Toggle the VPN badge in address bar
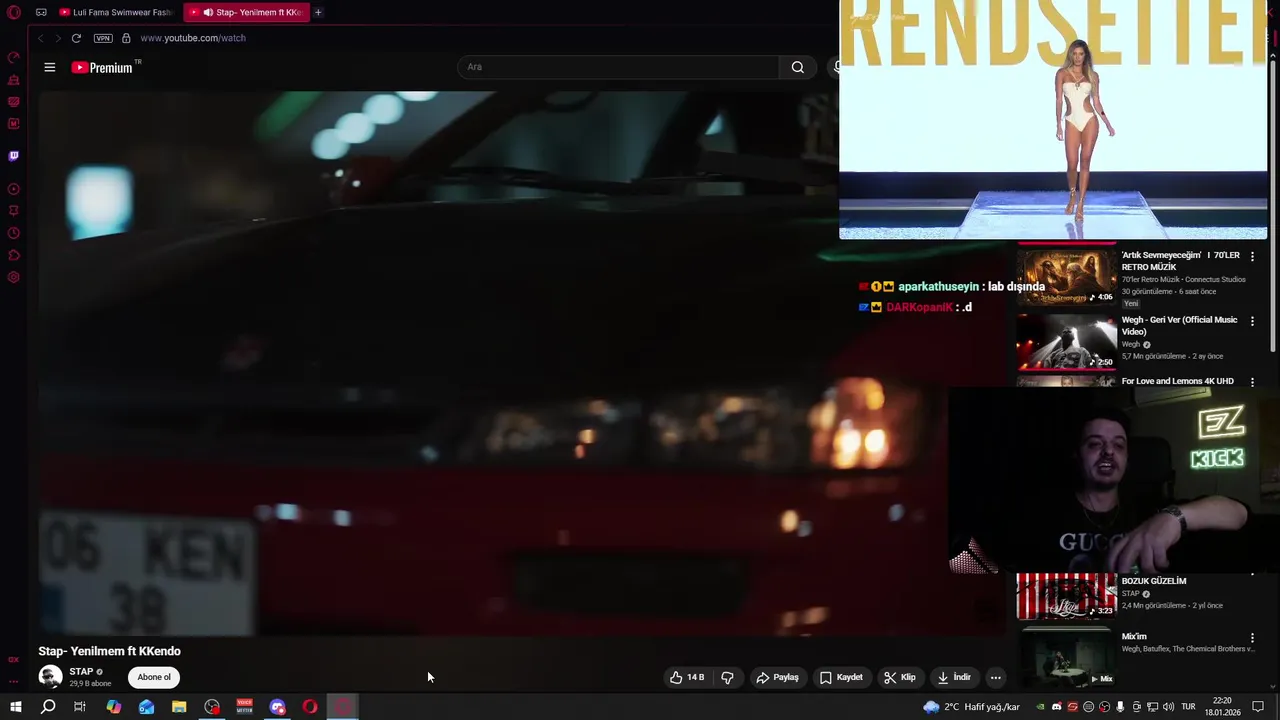 pyautogui.click(x=103, y=38)
